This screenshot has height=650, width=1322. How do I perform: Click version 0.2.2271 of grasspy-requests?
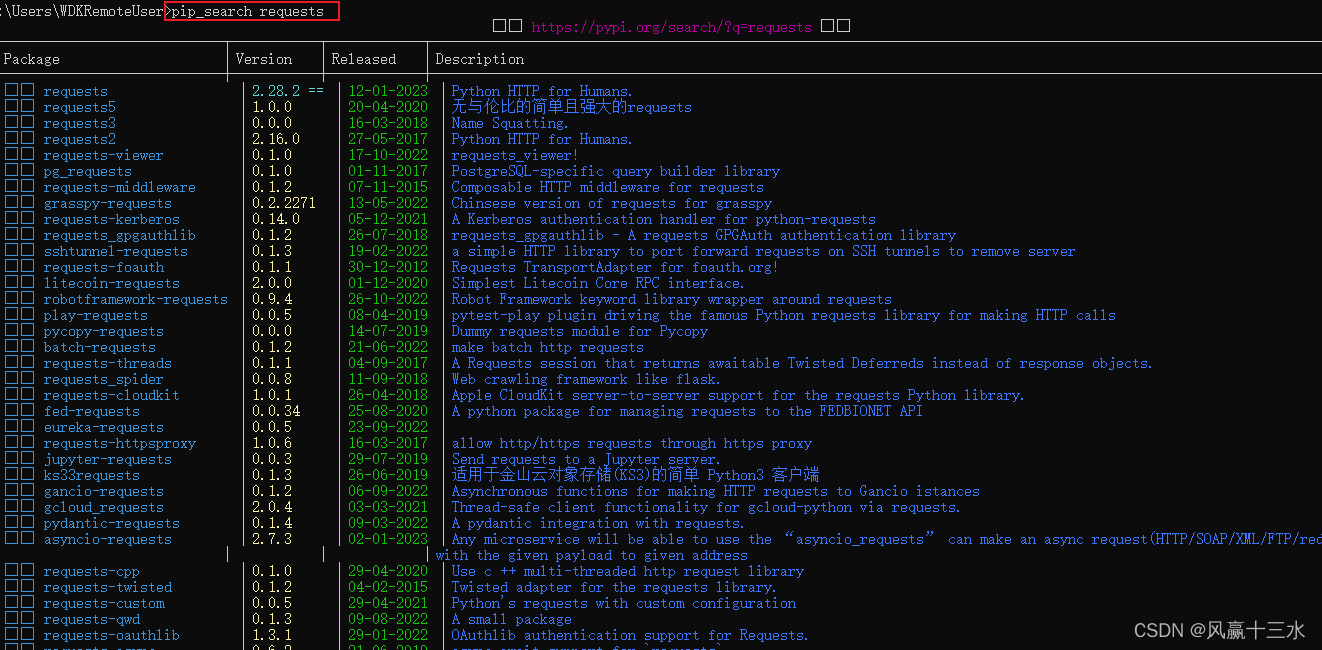pyautogui.click(x=284, y=203)
